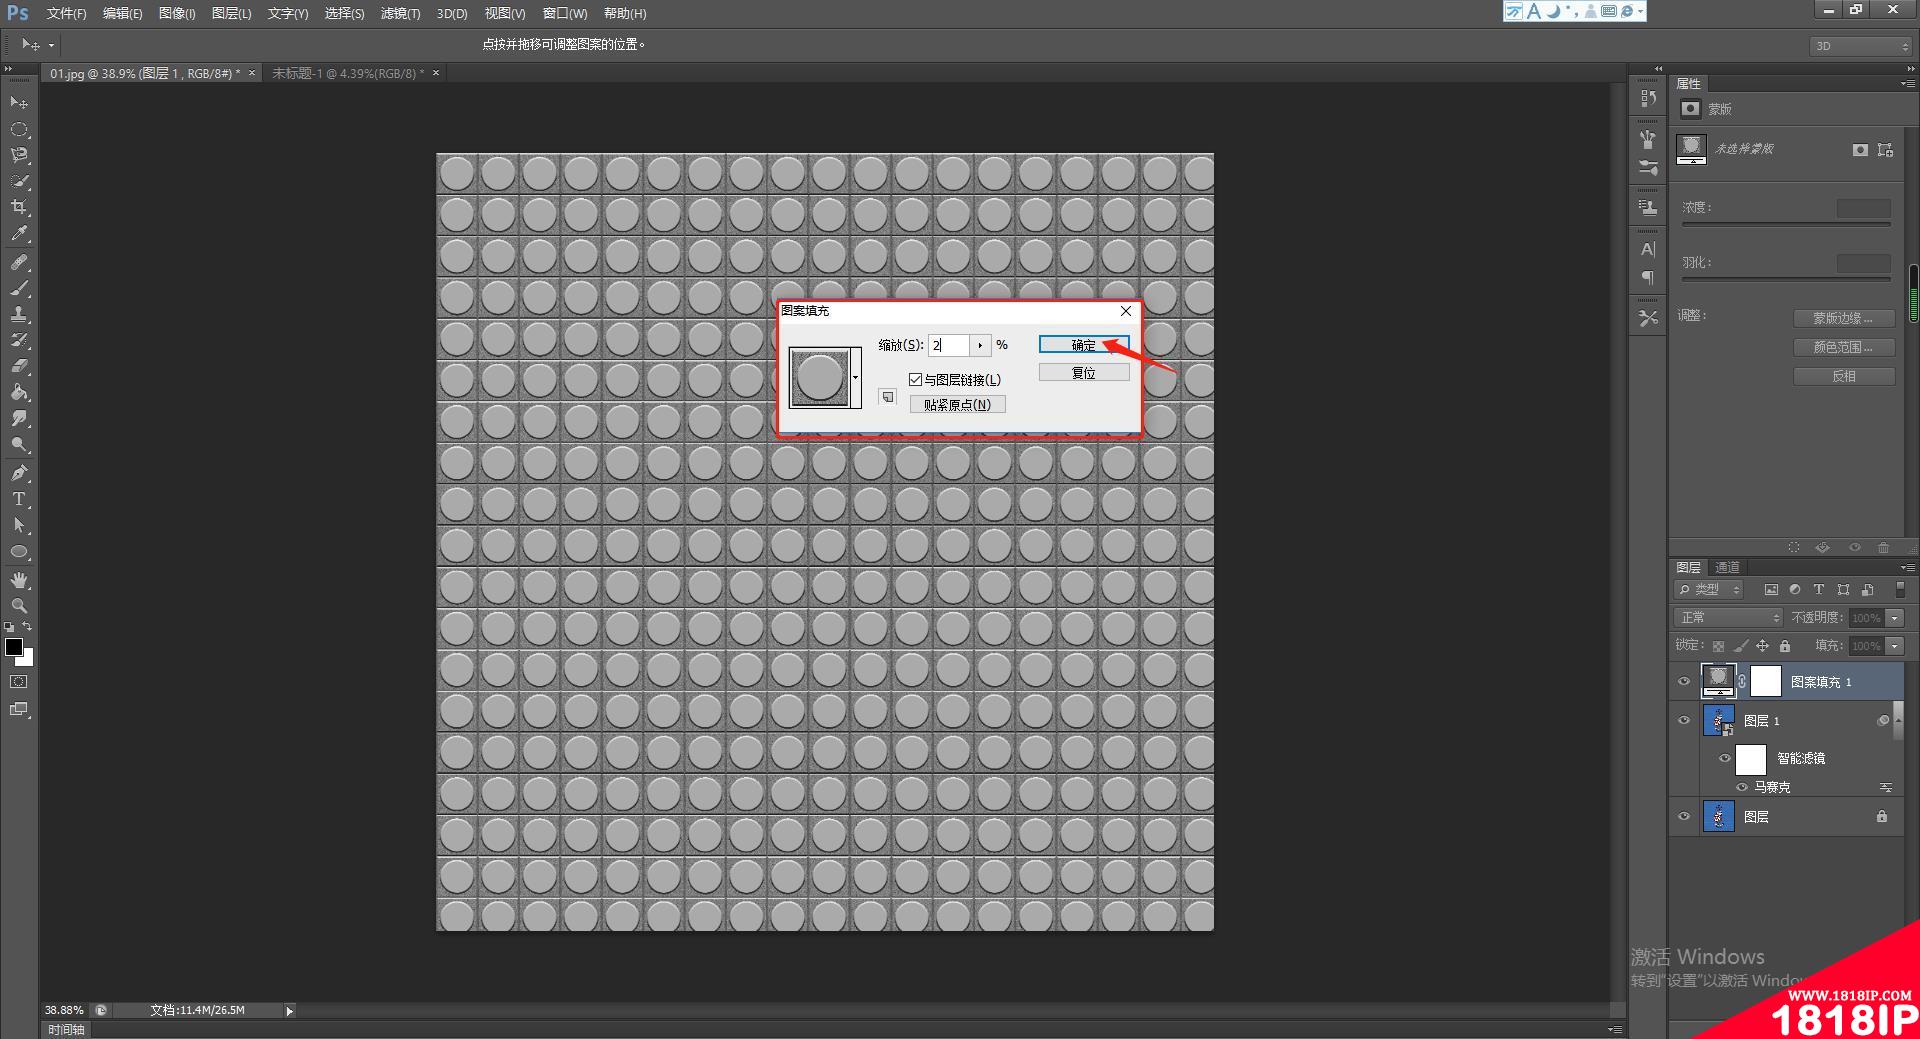Open the History panel icon

pyautogui.click(x=1648, y=98)
